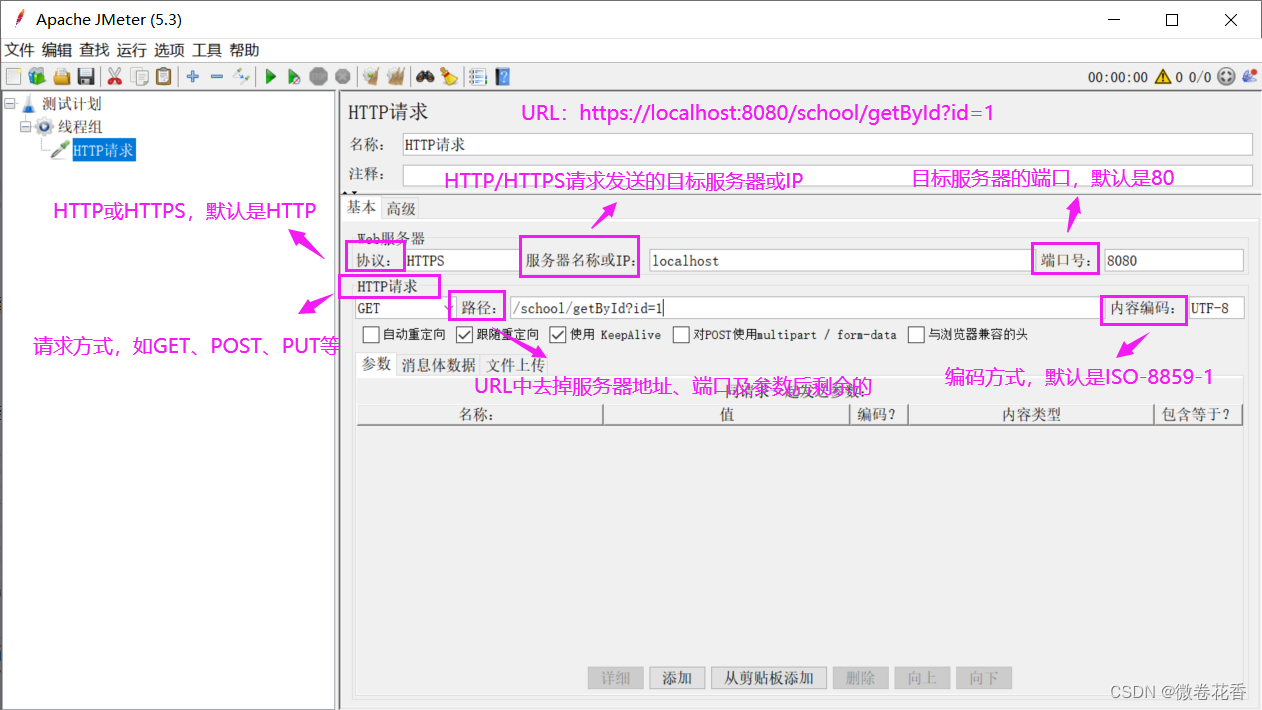Click the 值 column header
This screenshot has height=710, width=1262.
pyautogui.click(x=727, y=414)
